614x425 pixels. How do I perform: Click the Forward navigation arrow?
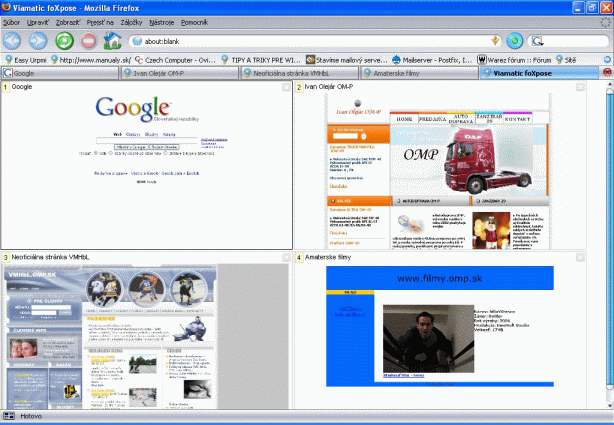pyautogui.click(x=38, y=41)
